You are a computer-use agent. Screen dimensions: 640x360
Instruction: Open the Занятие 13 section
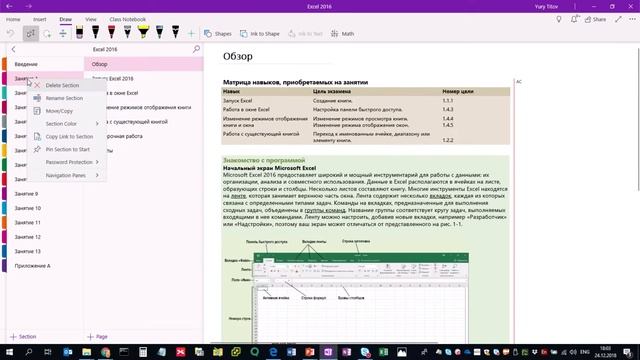45,251
